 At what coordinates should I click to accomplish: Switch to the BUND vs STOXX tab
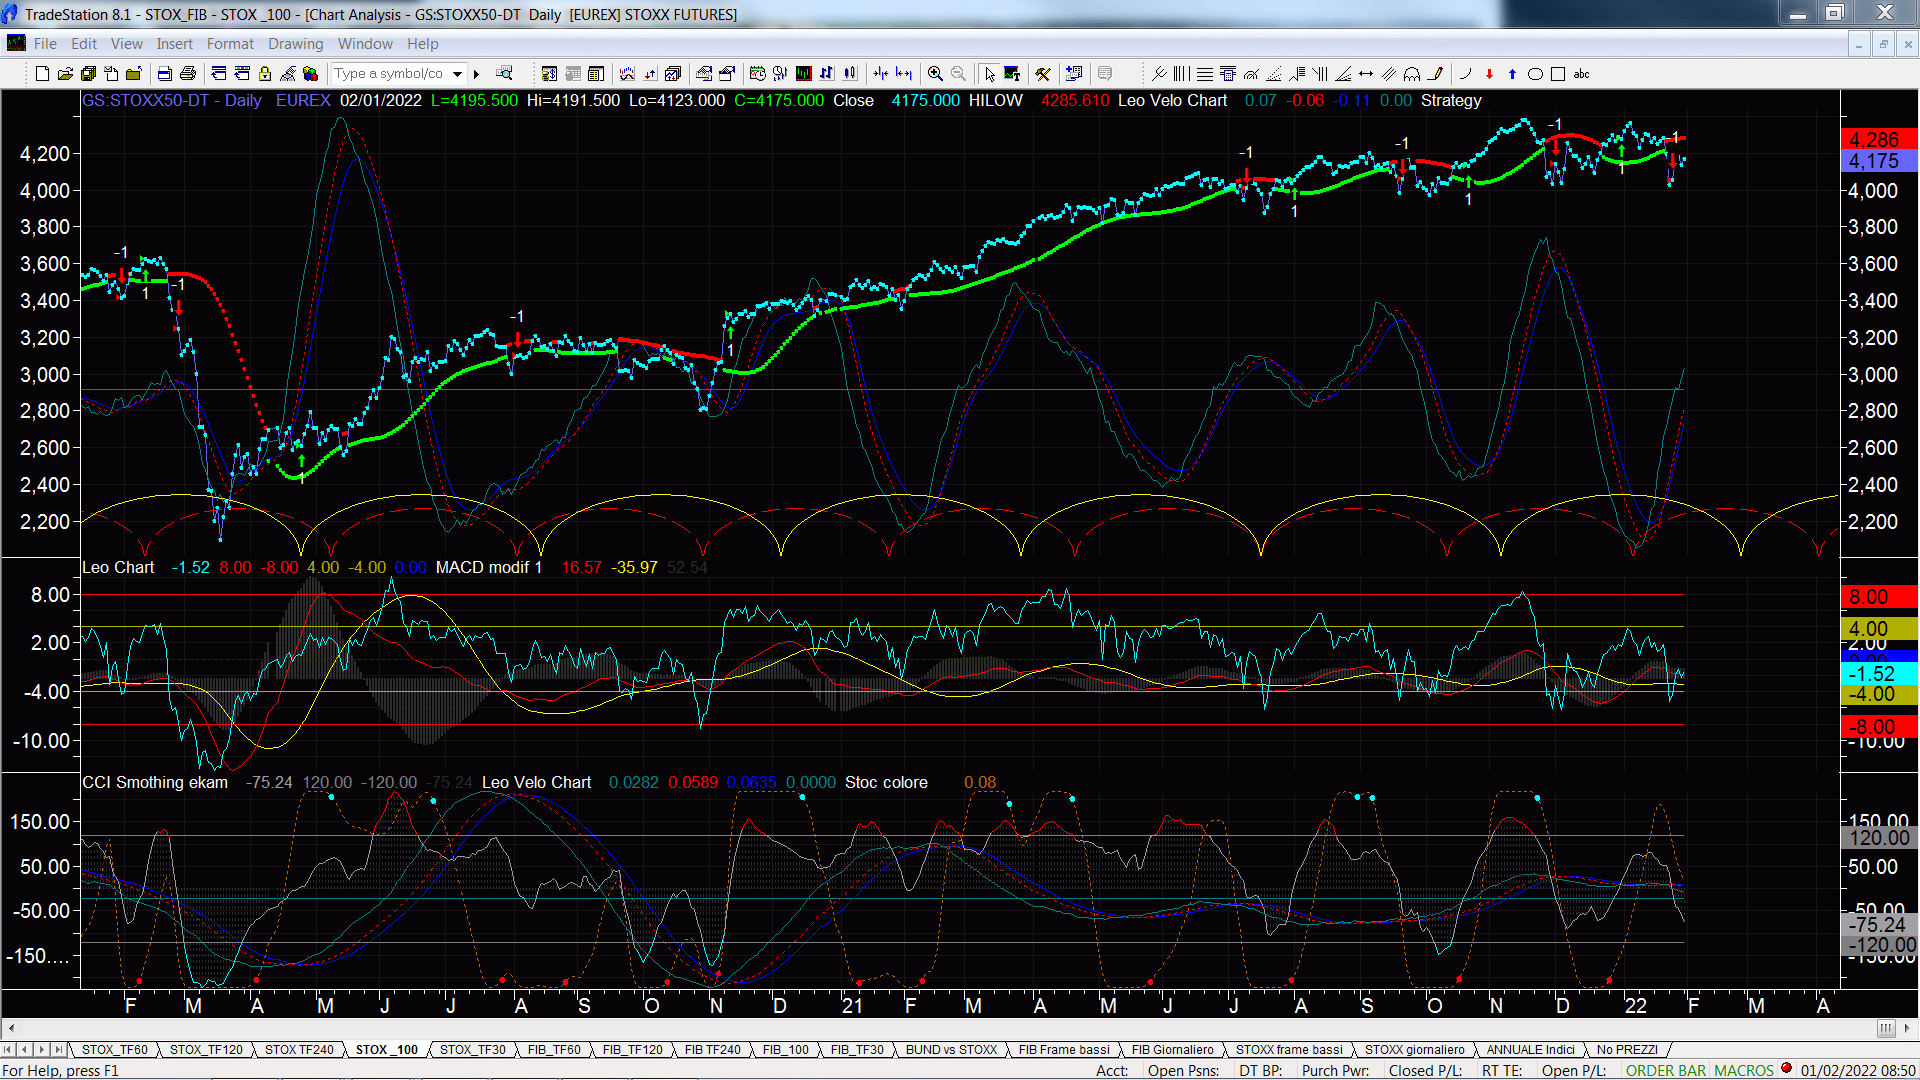951,1050
